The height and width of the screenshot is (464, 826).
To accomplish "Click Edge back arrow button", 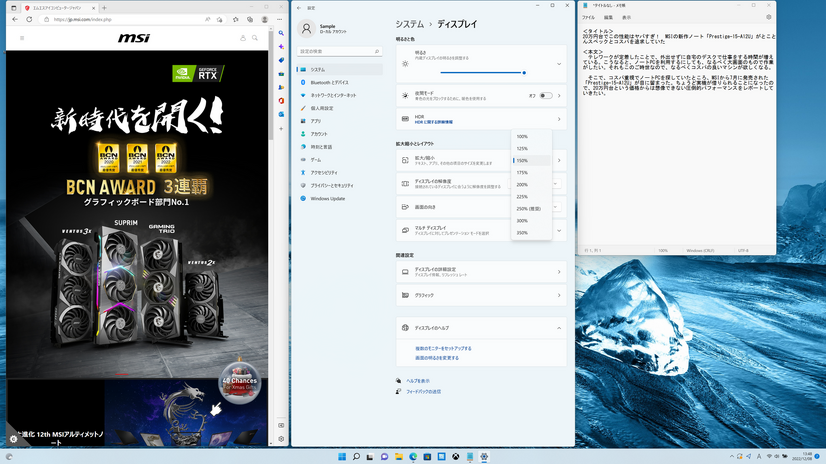I will coord(15,19).
